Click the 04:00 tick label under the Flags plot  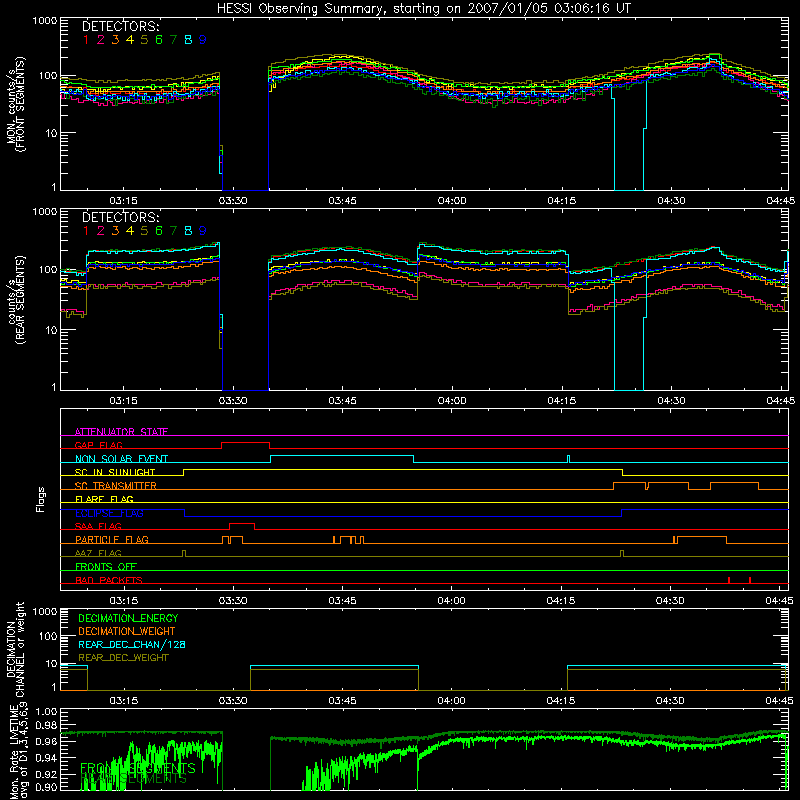(451, 601)
